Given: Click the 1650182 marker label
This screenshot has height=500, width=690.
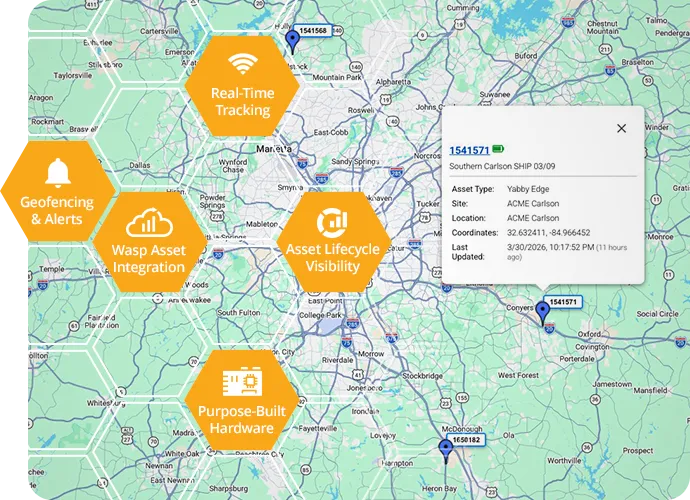Looking at the screenshot, I should (x=468, y=439).
